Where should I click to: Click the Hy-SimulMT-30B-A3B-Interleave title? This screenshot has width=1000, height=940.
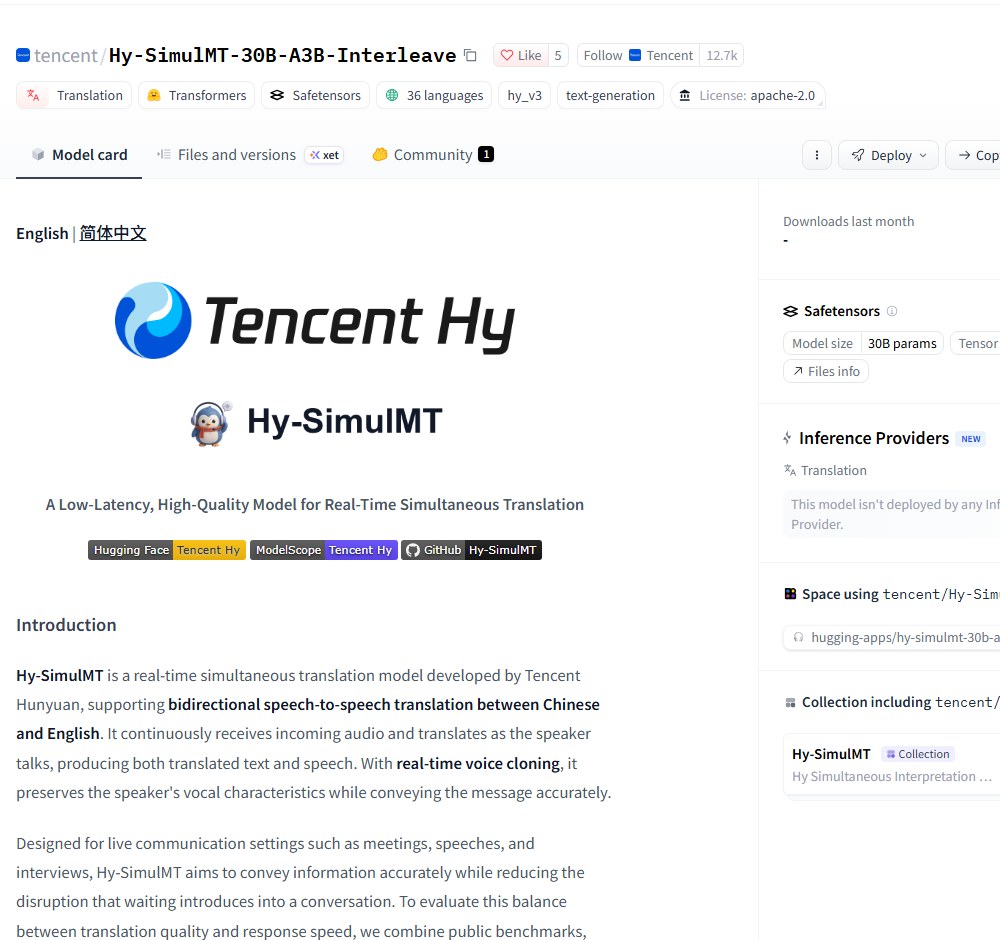tap(283, 55)
